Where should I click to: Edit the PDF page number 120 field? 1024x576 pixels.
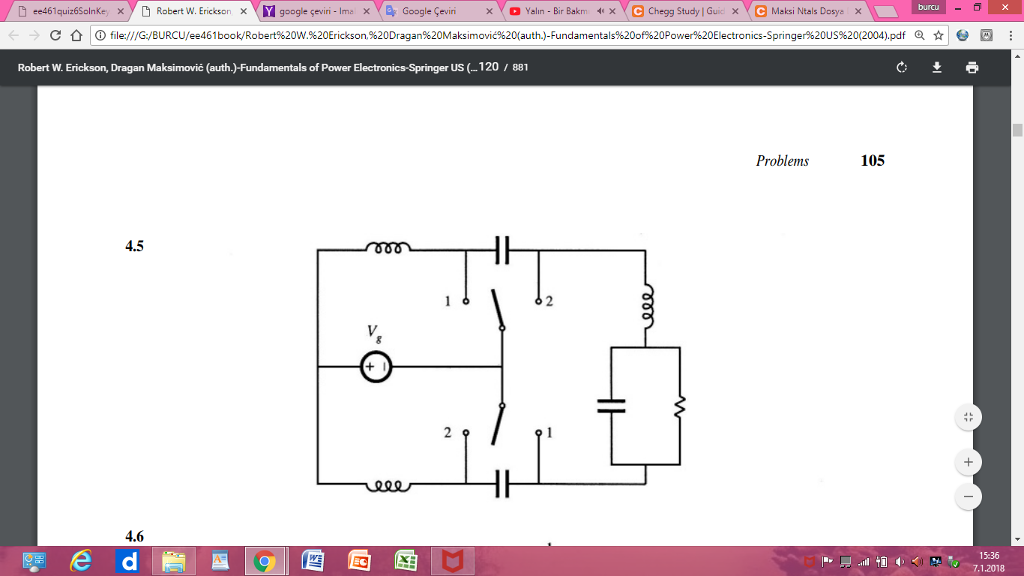pos(488,67)
